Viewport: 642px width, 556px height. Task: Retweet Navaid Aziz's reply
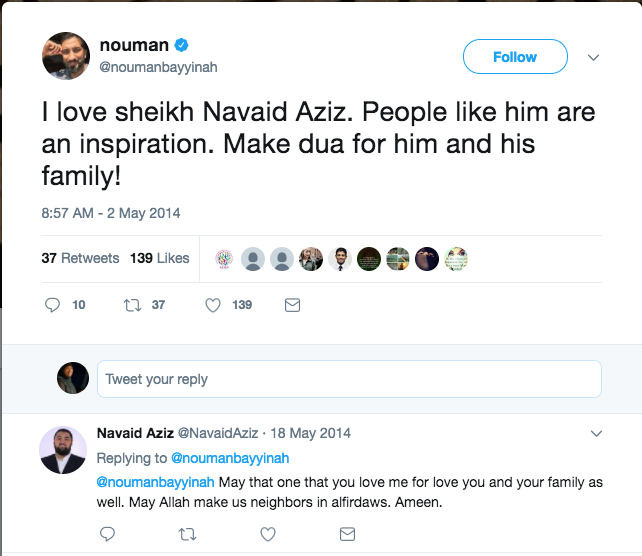(x=187, y=536)
